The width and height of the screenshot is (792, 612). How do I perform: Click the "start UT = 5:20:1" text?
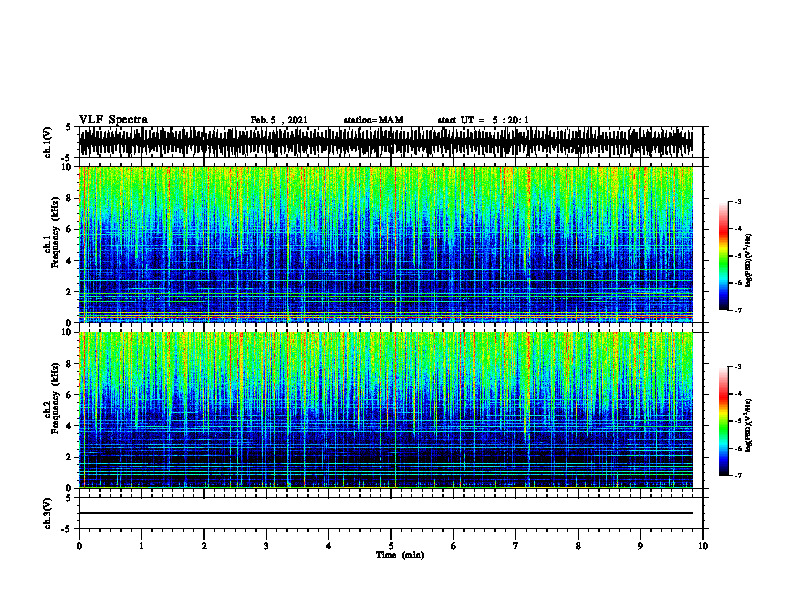(483, 120)
